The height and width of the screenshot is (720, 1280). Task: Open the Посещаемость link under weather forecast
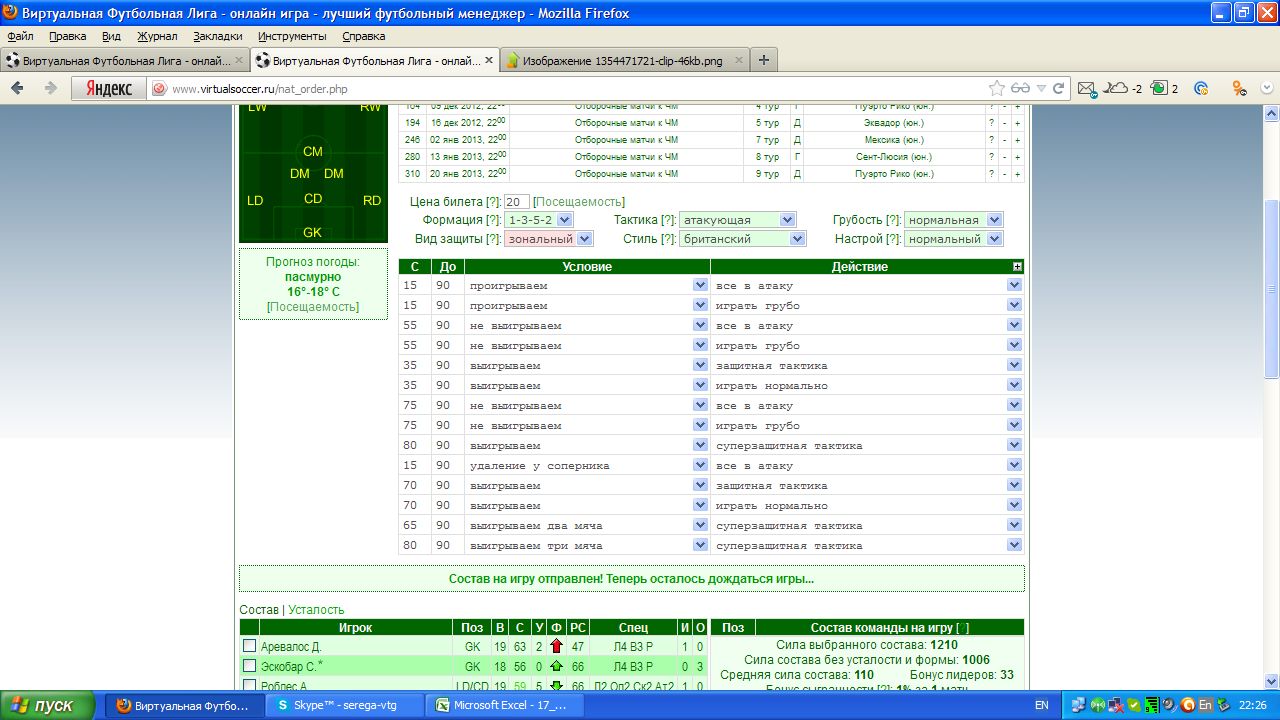coord(313,307)
